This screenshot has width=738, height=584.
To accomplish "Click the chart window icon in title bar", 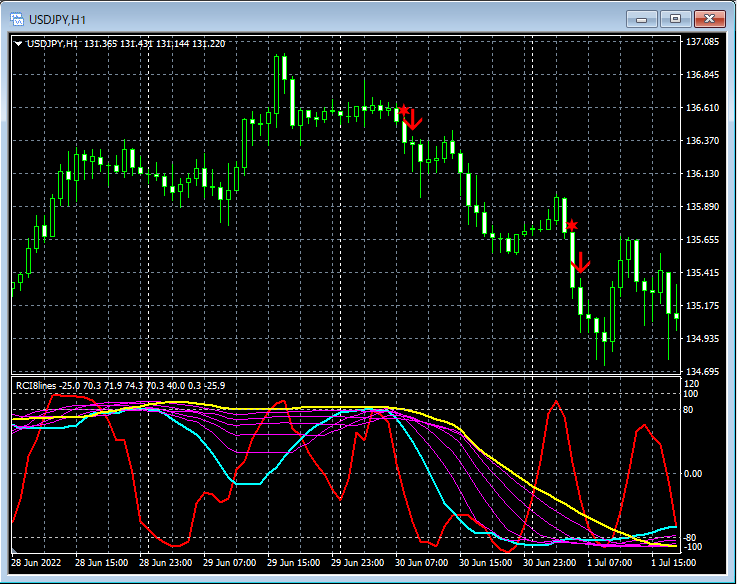I will 16,19.
